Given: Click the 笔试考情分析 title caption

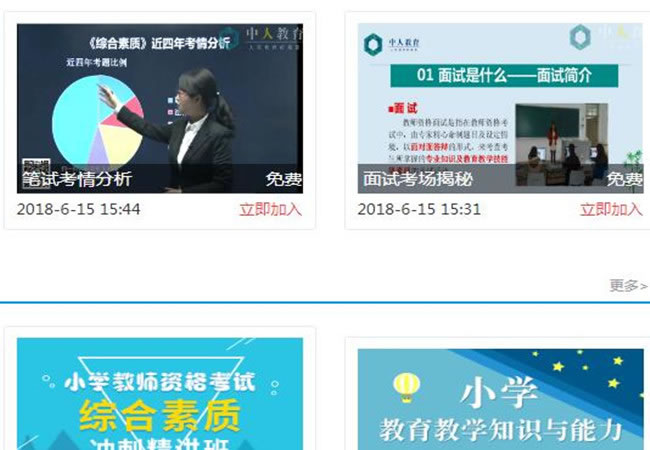Looking at the screenshot, I should (x=77, y=179).
